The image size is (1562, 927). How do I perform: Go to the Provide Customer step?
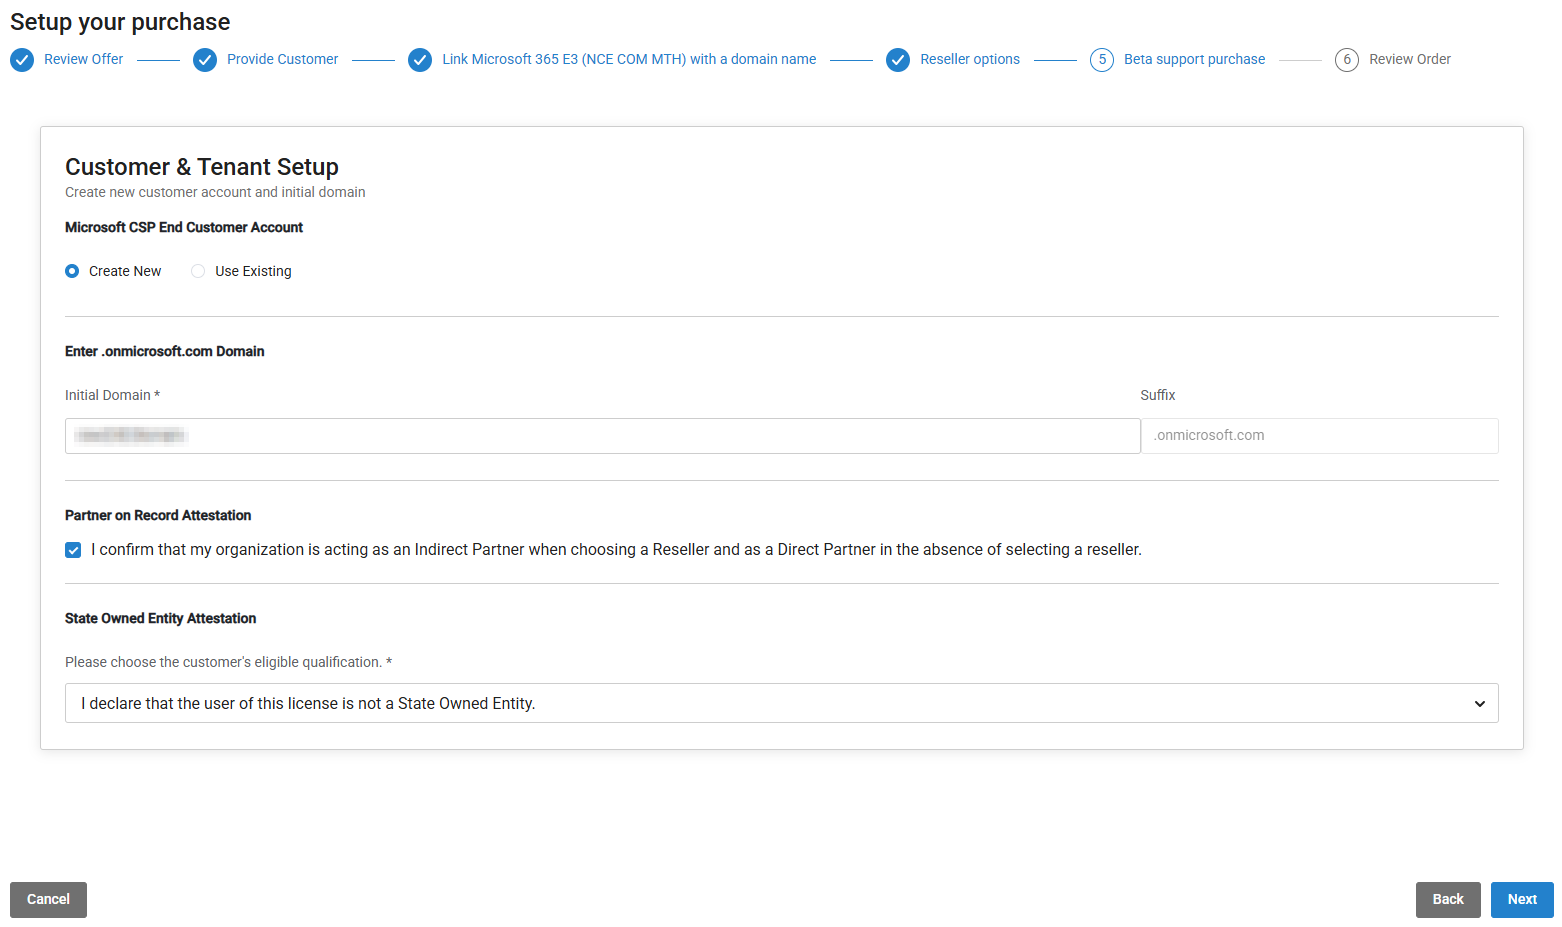(x=282, y=60)
